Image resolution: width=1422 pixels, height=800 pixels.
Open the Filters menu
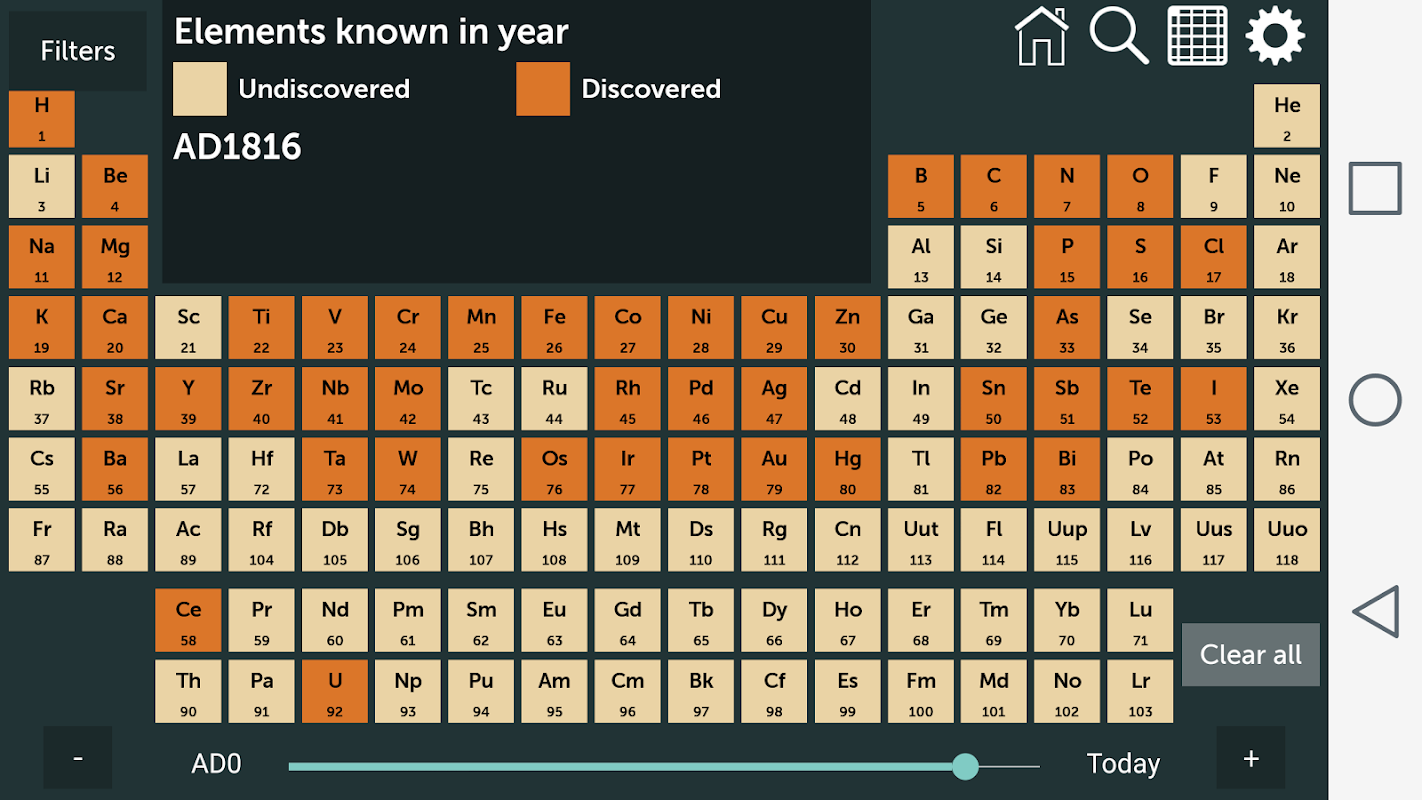tap(78, 51)
